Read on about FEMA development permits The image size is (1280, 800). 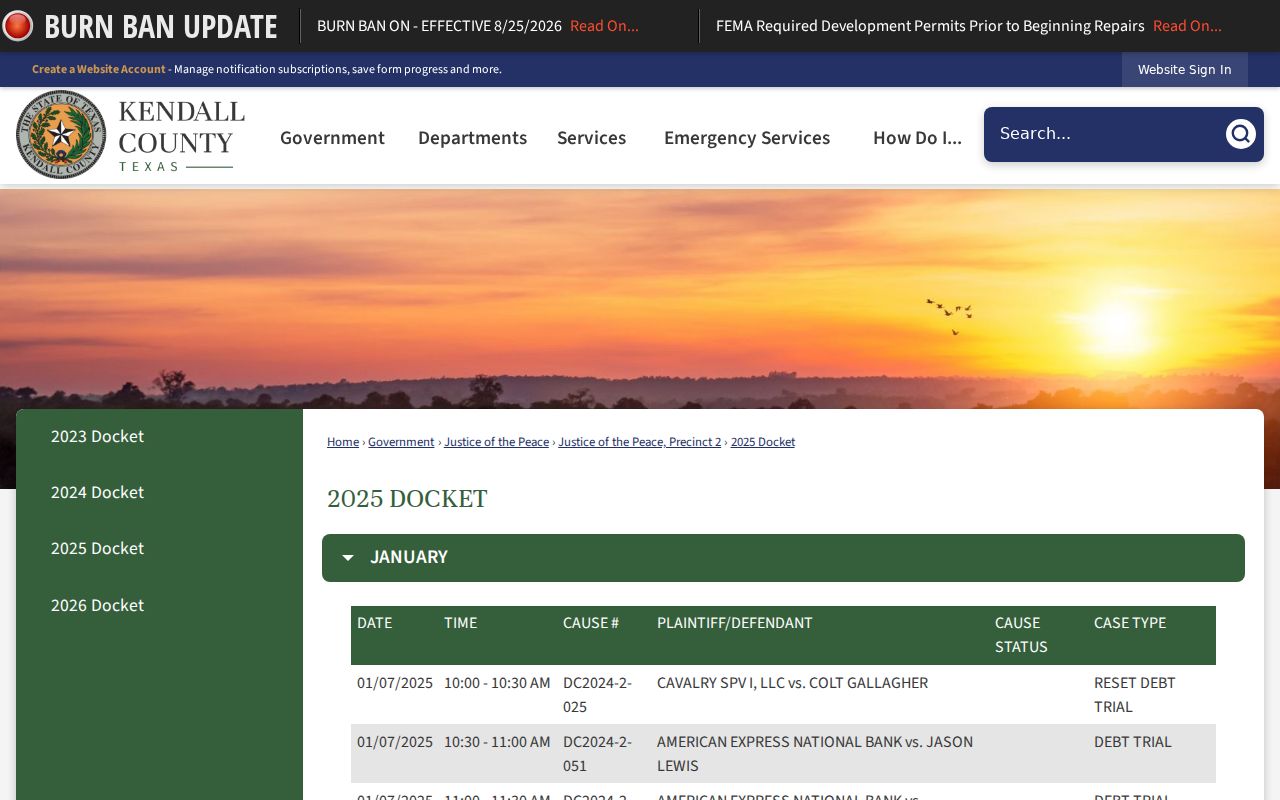[1187, 26]
